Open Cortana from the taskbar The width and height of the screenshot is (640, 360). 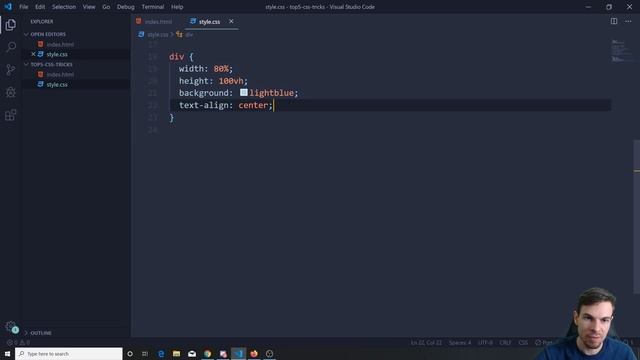pos(130,353)
